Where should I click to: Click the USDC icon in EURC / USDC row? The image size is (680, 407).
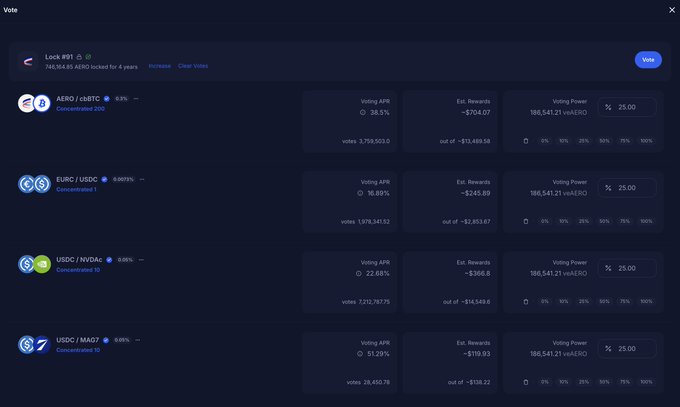point(42,184)
